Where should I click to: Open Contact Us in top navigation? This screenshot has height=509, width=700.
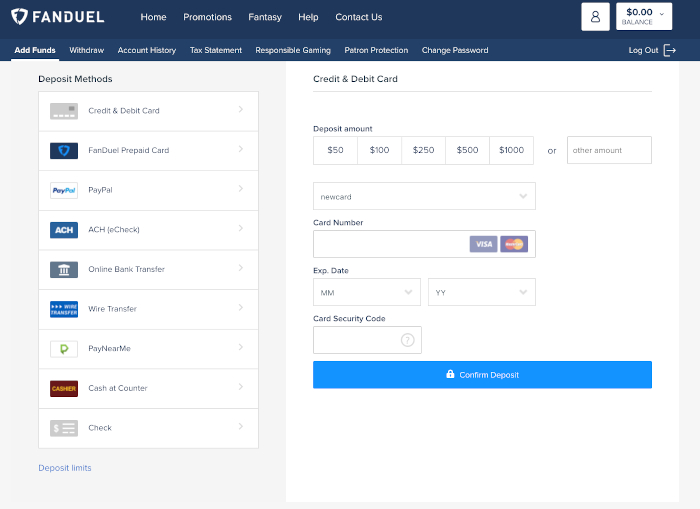[x=358, y=17]
